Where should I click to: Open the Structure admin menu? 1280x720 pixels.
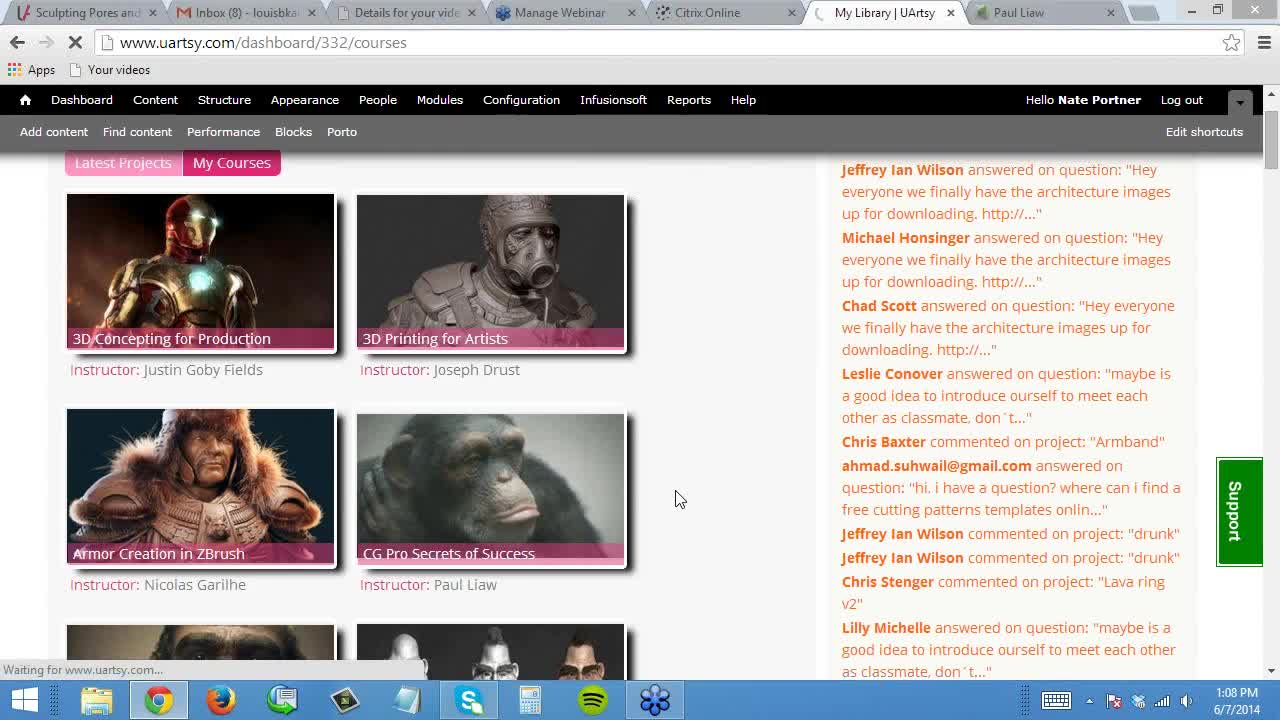pos(224,100)
